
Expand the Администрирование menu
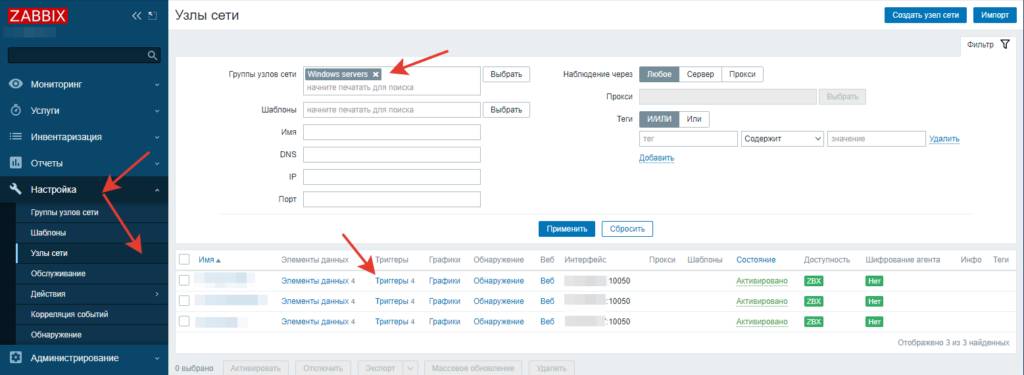tap(157, 358)
